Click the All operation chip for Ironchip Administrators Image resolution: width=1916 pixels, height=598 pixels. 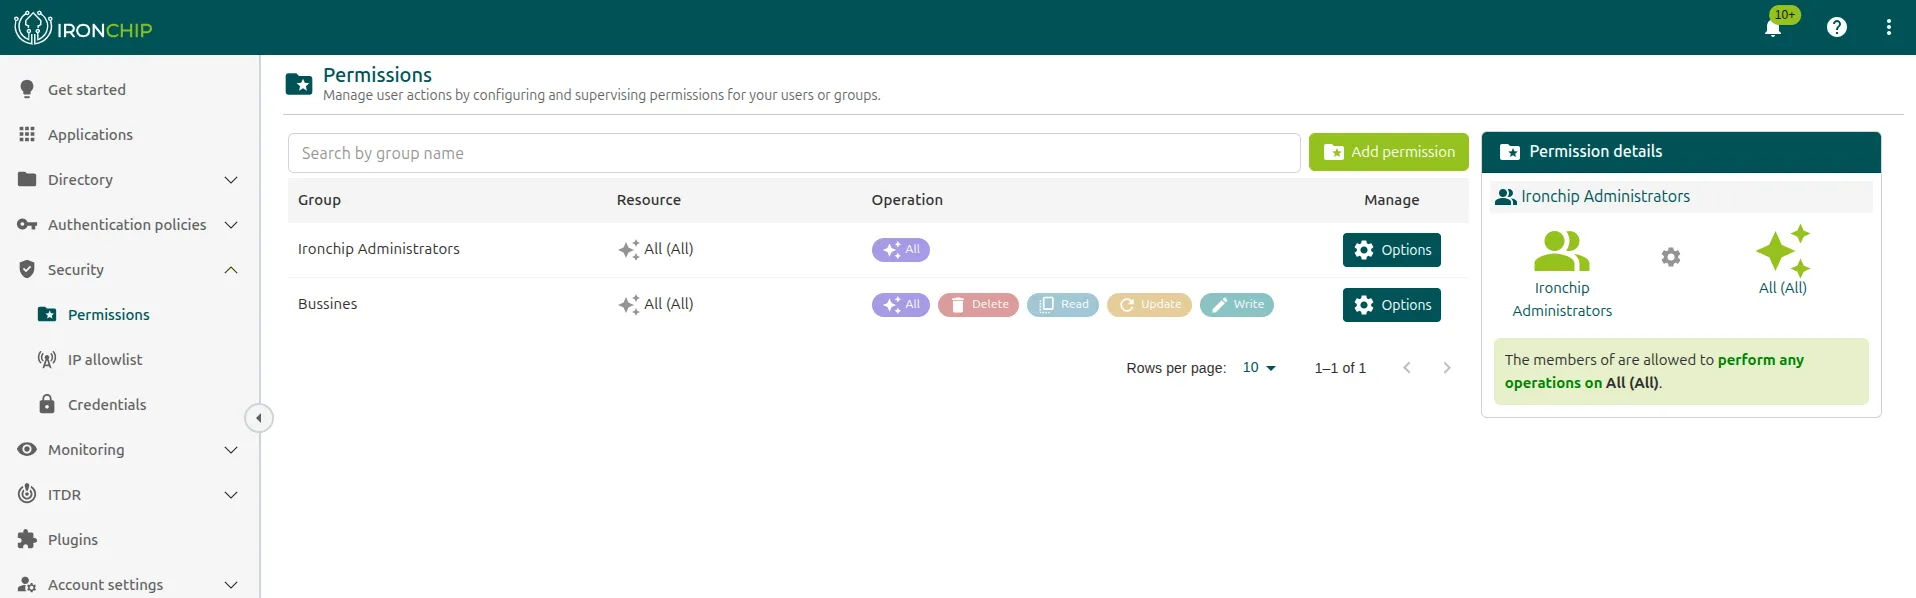pyautogui.click(x=901, y=250)
